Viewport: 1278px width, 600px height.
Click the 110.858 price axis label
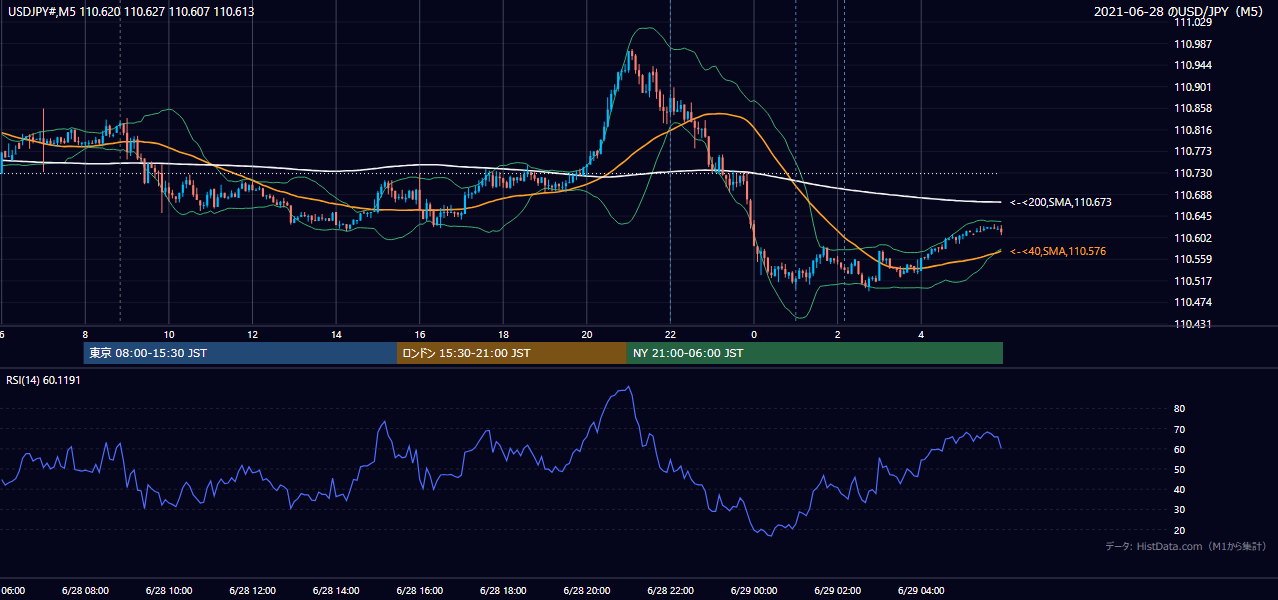(1192, 108)
